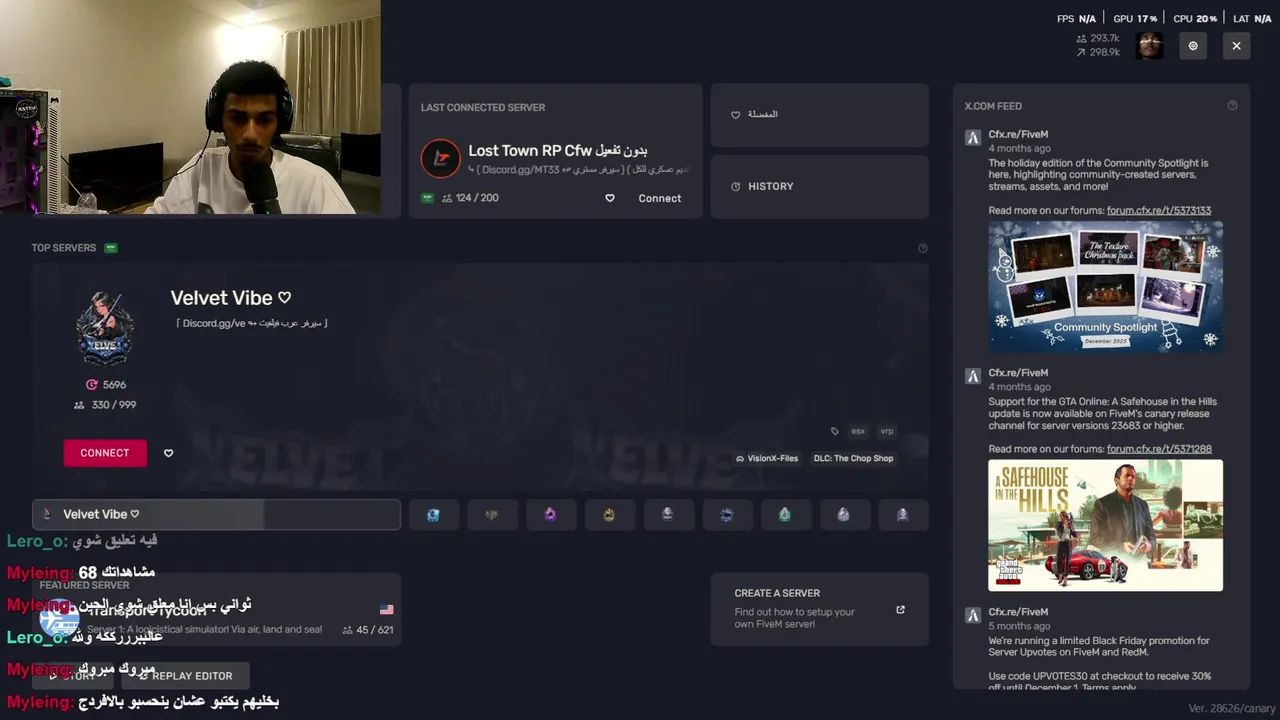Click the 330 / 999 player count
Viewport: 1280px width, 720px height.
pyautogui.click(x=105, y=405)
